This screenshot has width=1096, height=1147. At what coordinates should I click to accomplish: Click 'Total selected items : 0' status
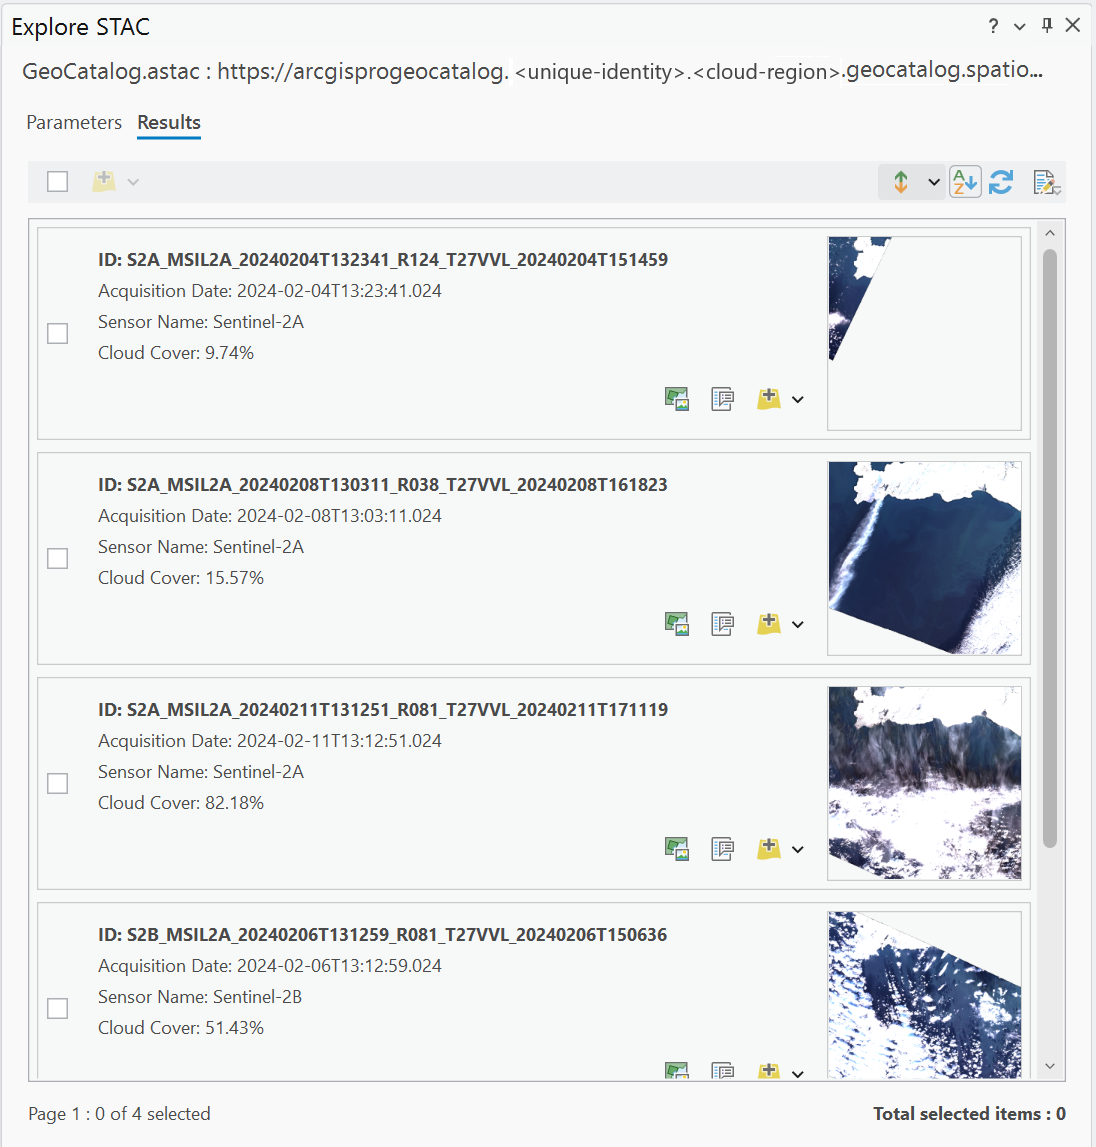(969, 1114)
